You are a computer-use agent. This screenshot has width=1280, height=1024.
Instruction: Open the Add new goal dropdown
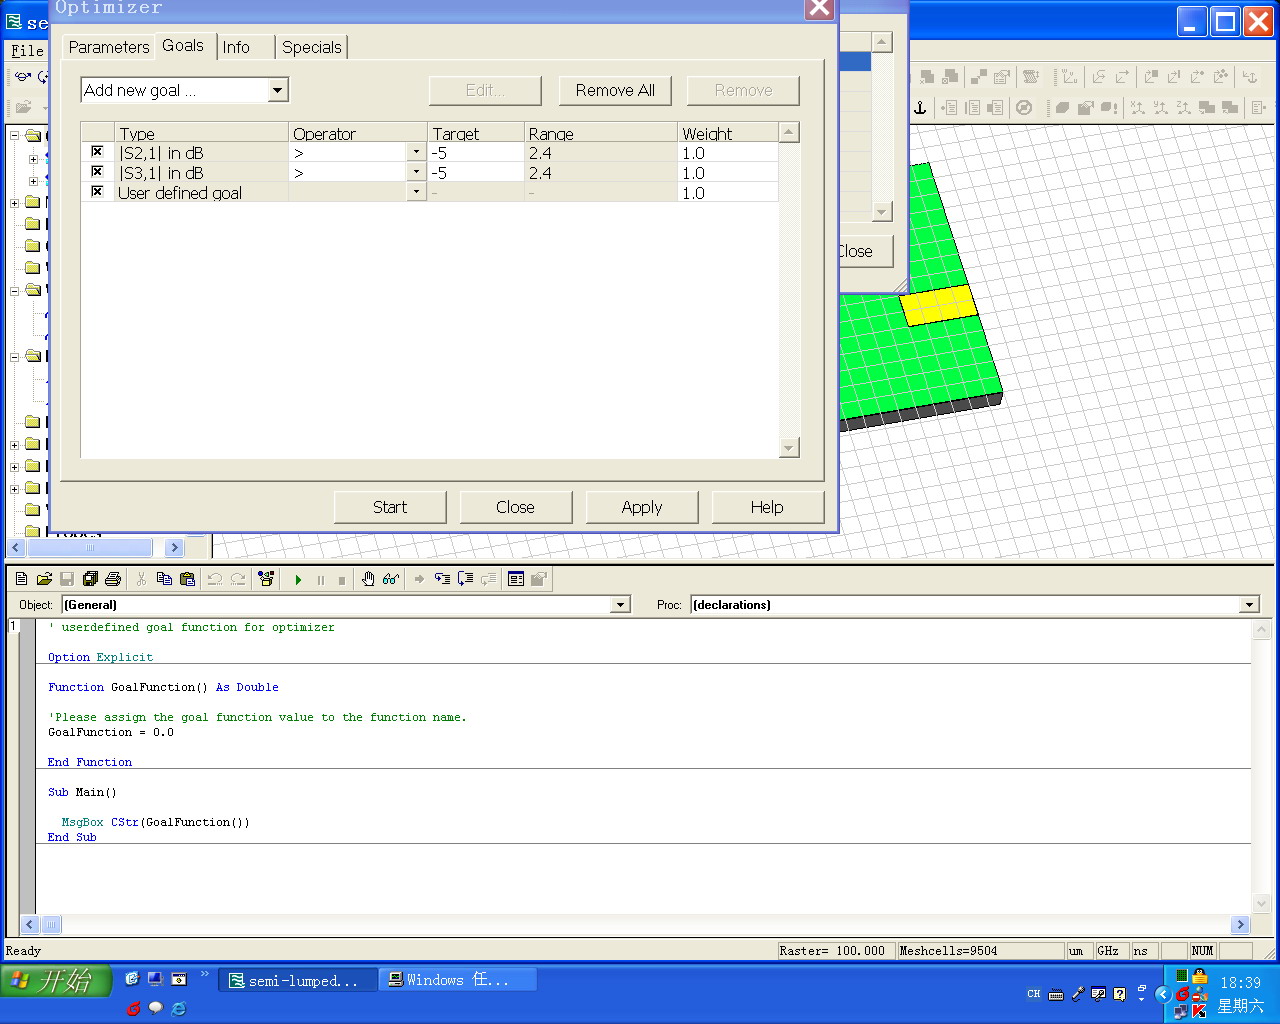[278, 90]
